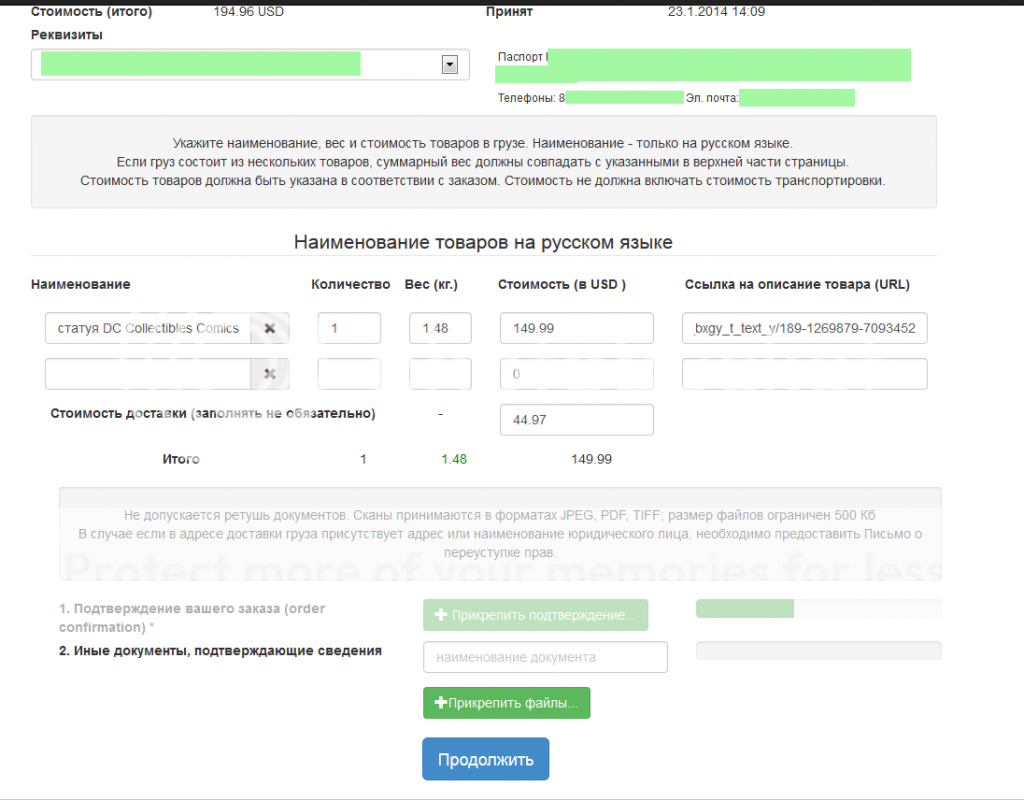
Task: Click the order confirmation upload progress bar
Action: tap(817, 608)
